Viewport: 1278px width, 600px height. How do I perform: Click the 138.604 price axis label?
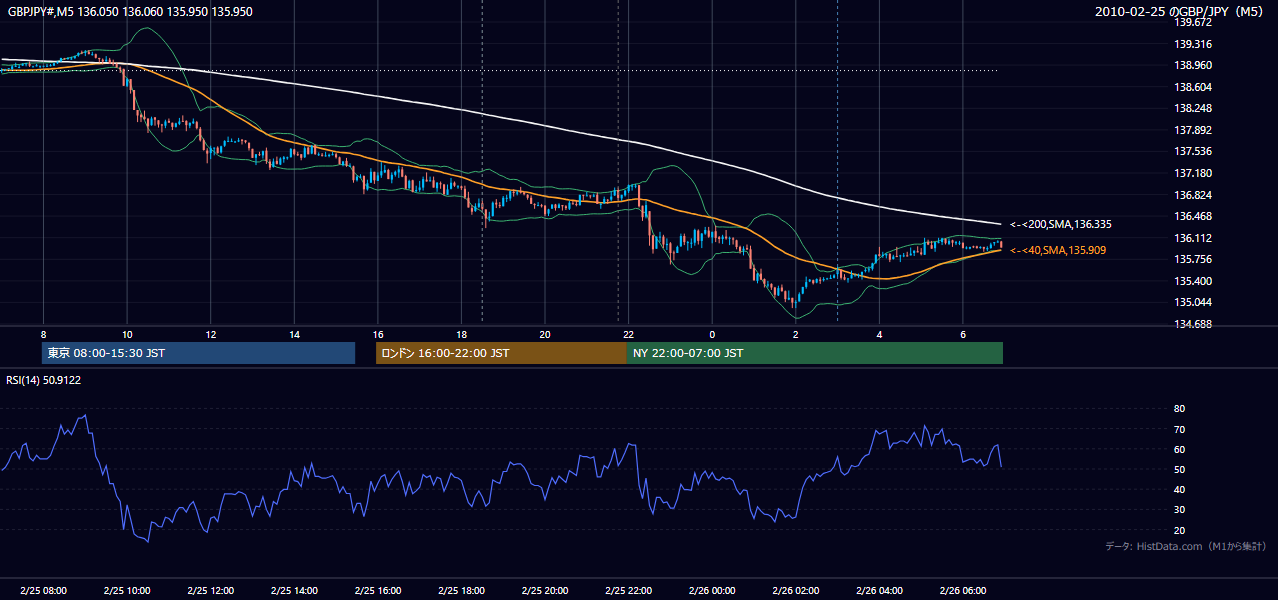point(1194,87)
